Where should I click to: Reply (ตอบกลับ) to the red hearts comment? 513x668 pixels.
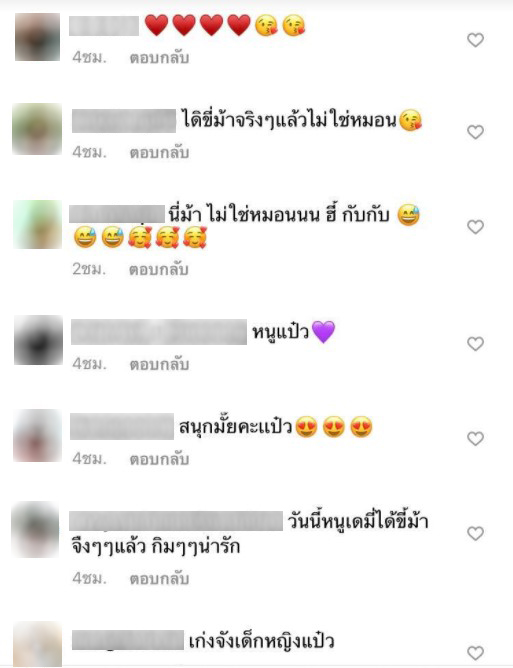click(159, 58)
